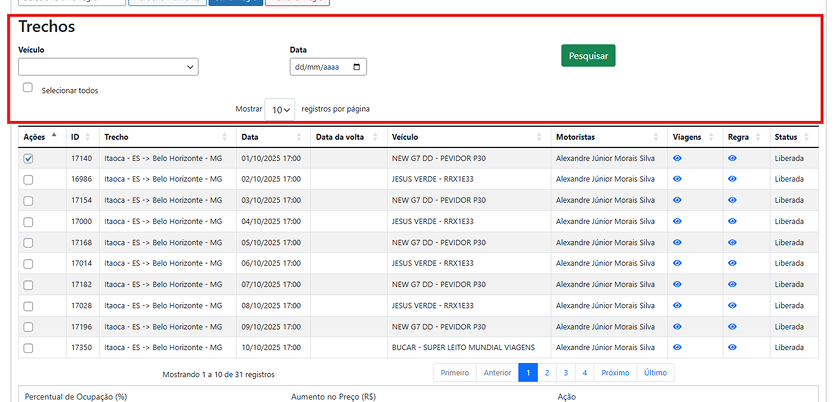Open calendar picker icon in Data field
Image resolution: width=834 pixels, height=402 pixels.
point(357,67)
